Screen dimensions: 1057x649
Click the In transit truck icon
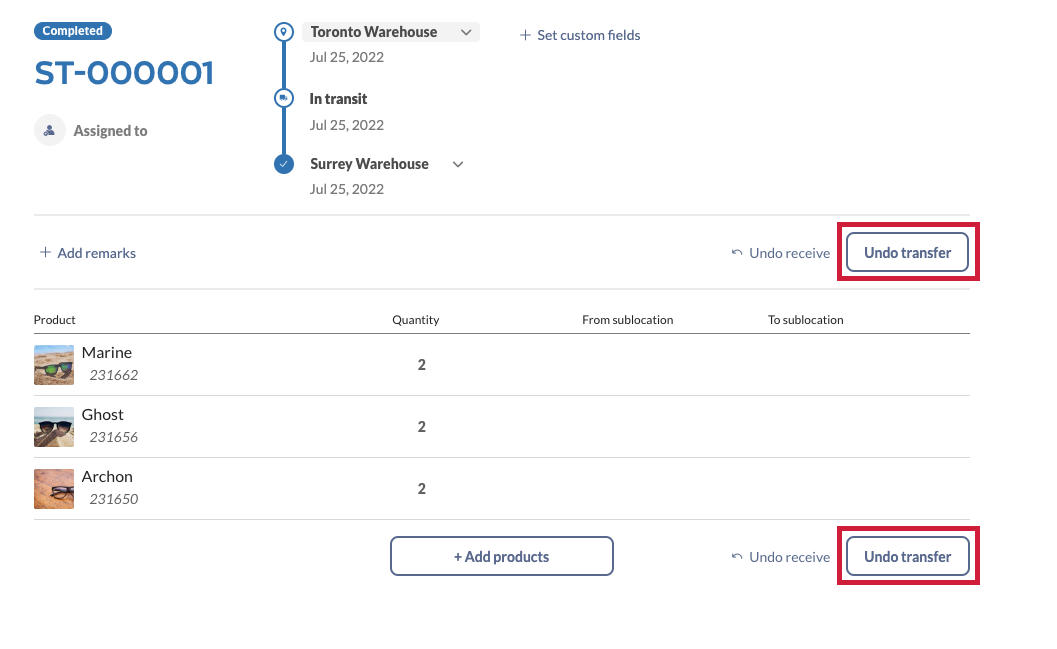tap(284, 98)
